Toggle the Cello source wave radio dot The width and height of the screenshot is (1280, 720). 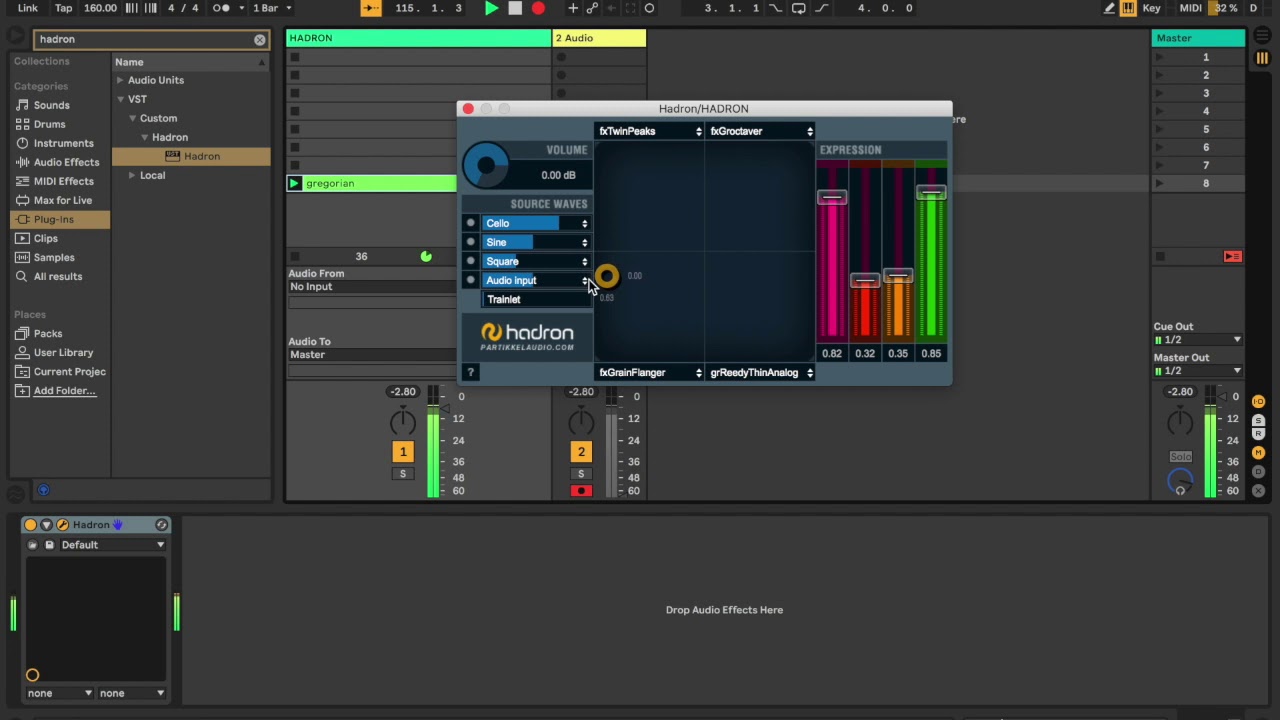click(470, 223)
